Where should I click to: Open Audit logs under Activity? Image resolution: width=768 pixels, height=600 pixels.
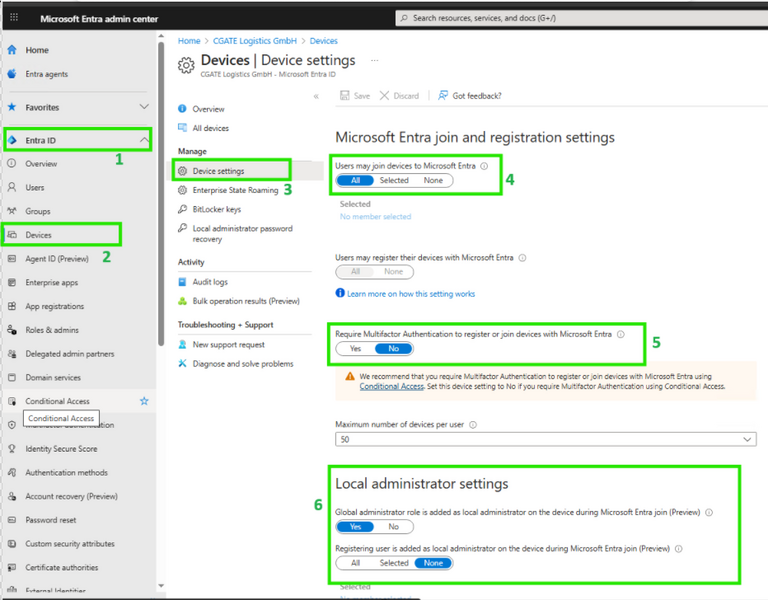(210, 282)
